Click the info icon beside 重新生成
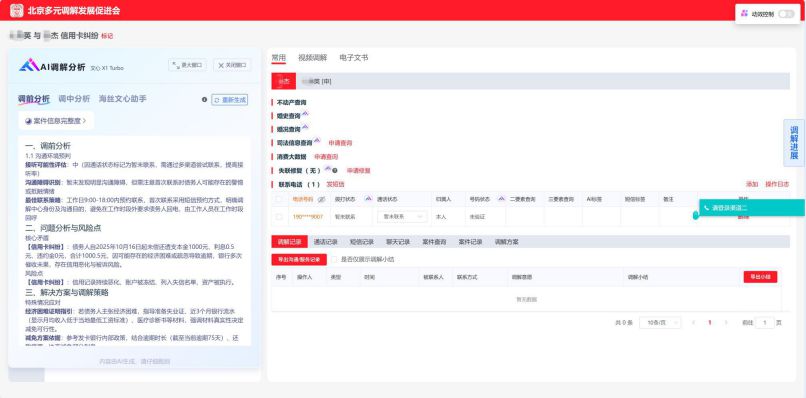This screenshot has width=806, height=398. [x=205, y=100]
